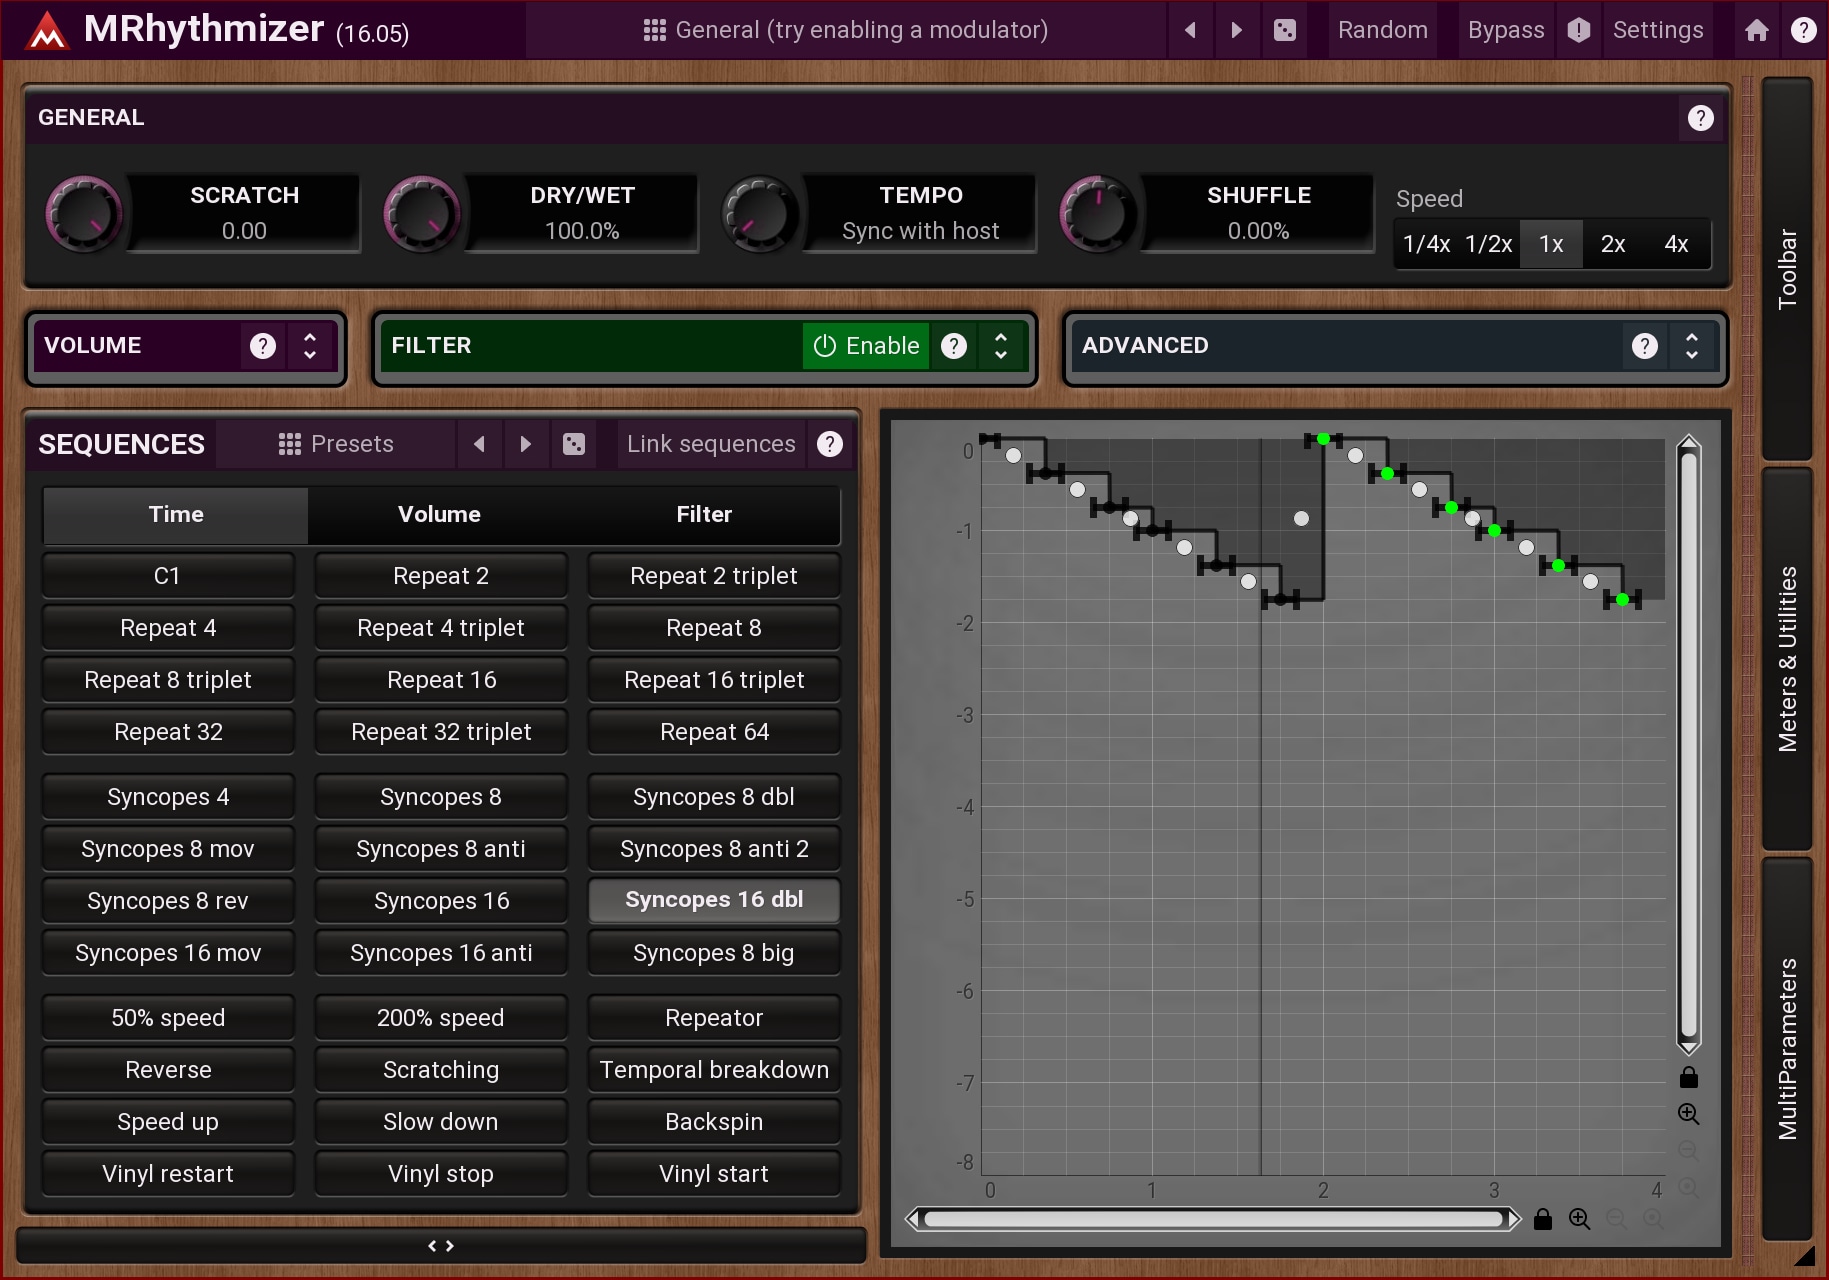The width and height of the screenshot is (1829, 1280).
Task: Open the Presets list in Sequences
Action: click(x=337, y=444)
